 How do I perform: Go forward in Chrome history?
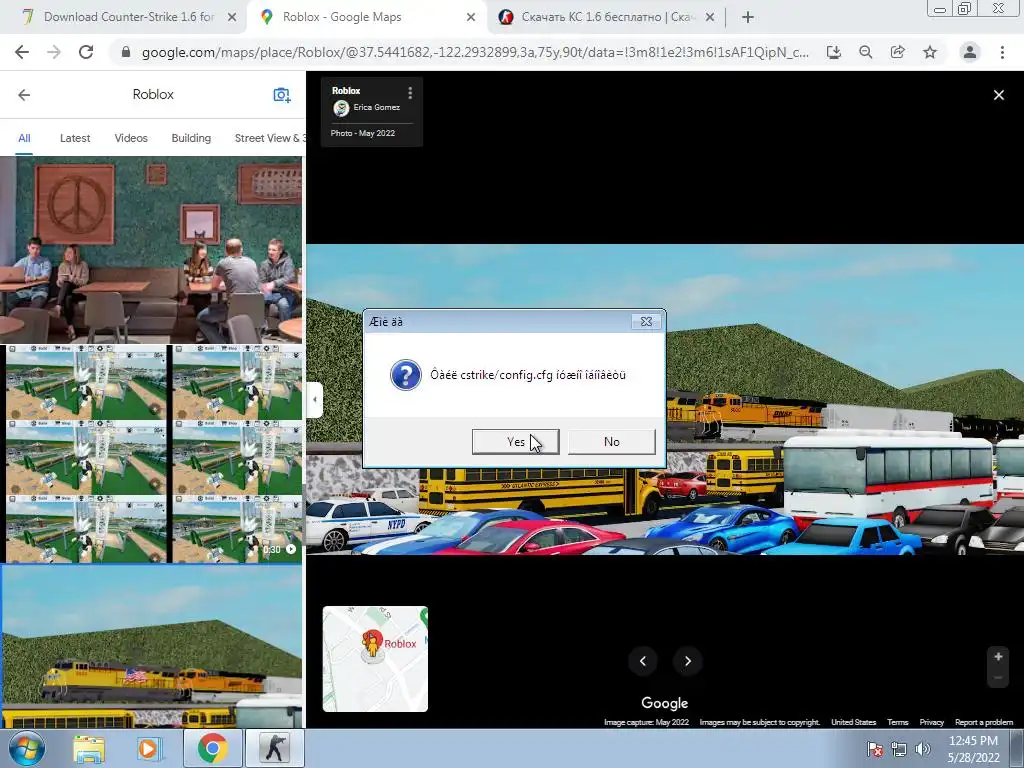point(54,52)
